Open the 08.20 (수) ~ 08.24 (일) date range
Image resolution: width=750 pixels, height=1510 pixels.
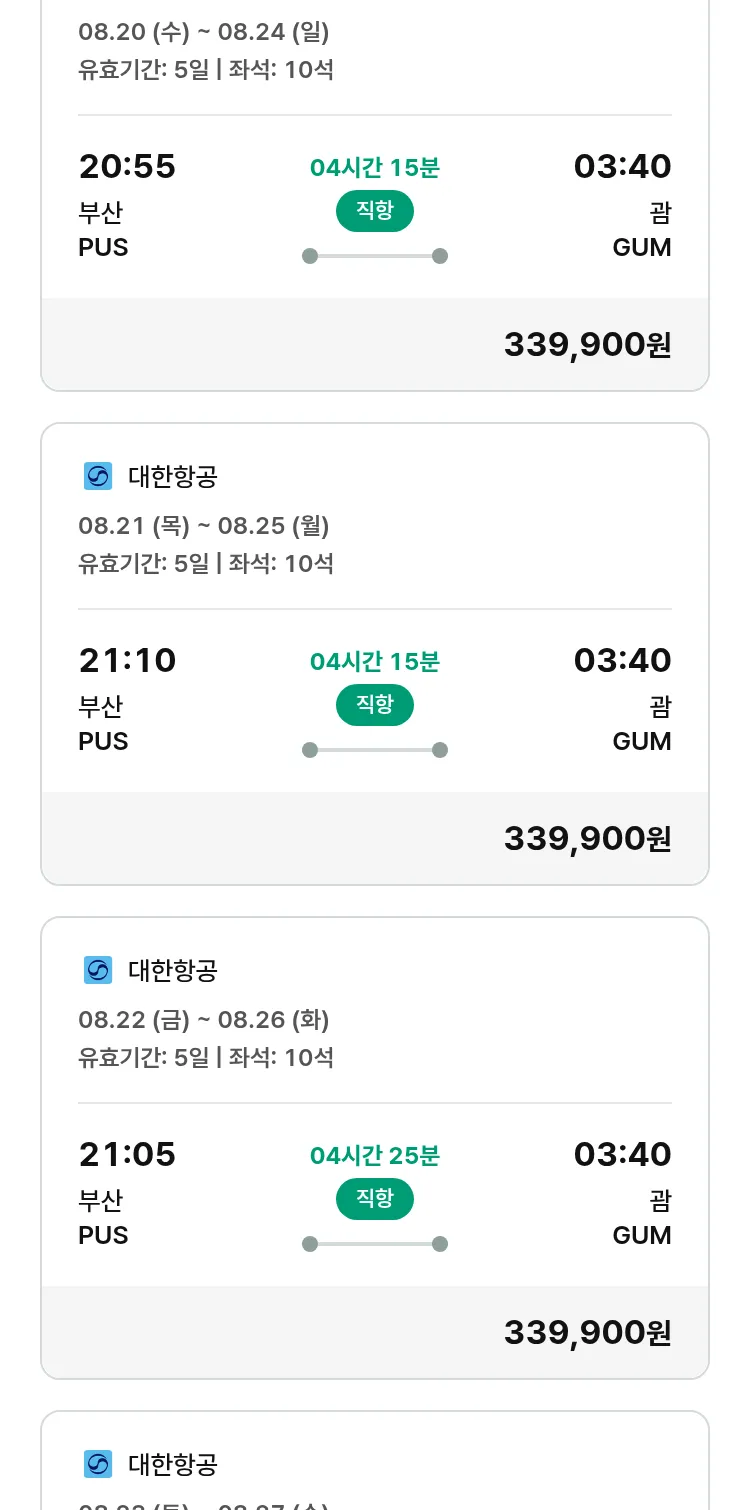[x=204, y=32]
